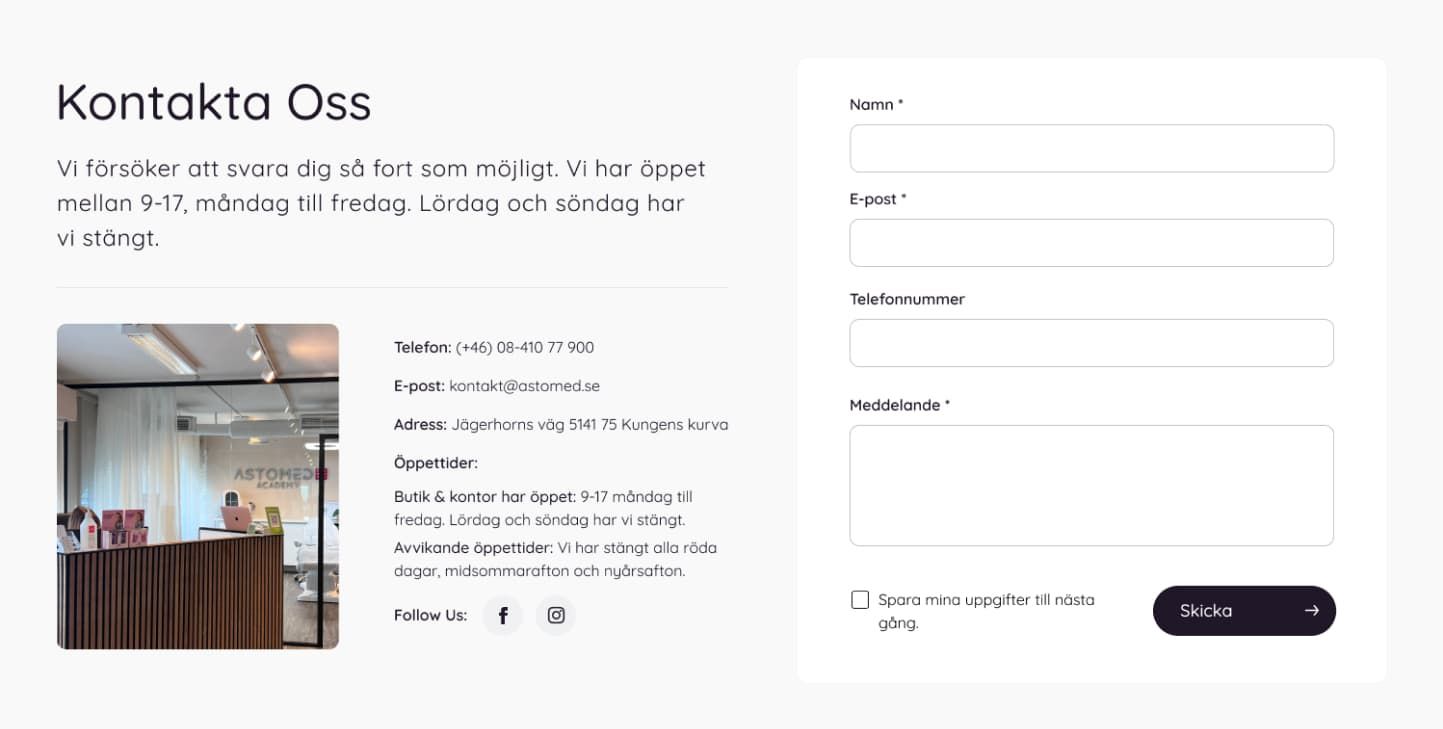The image size is (1443, 729).
Task: Enable the Spara mina uppgifter checkbox
Action: (860, 600)
